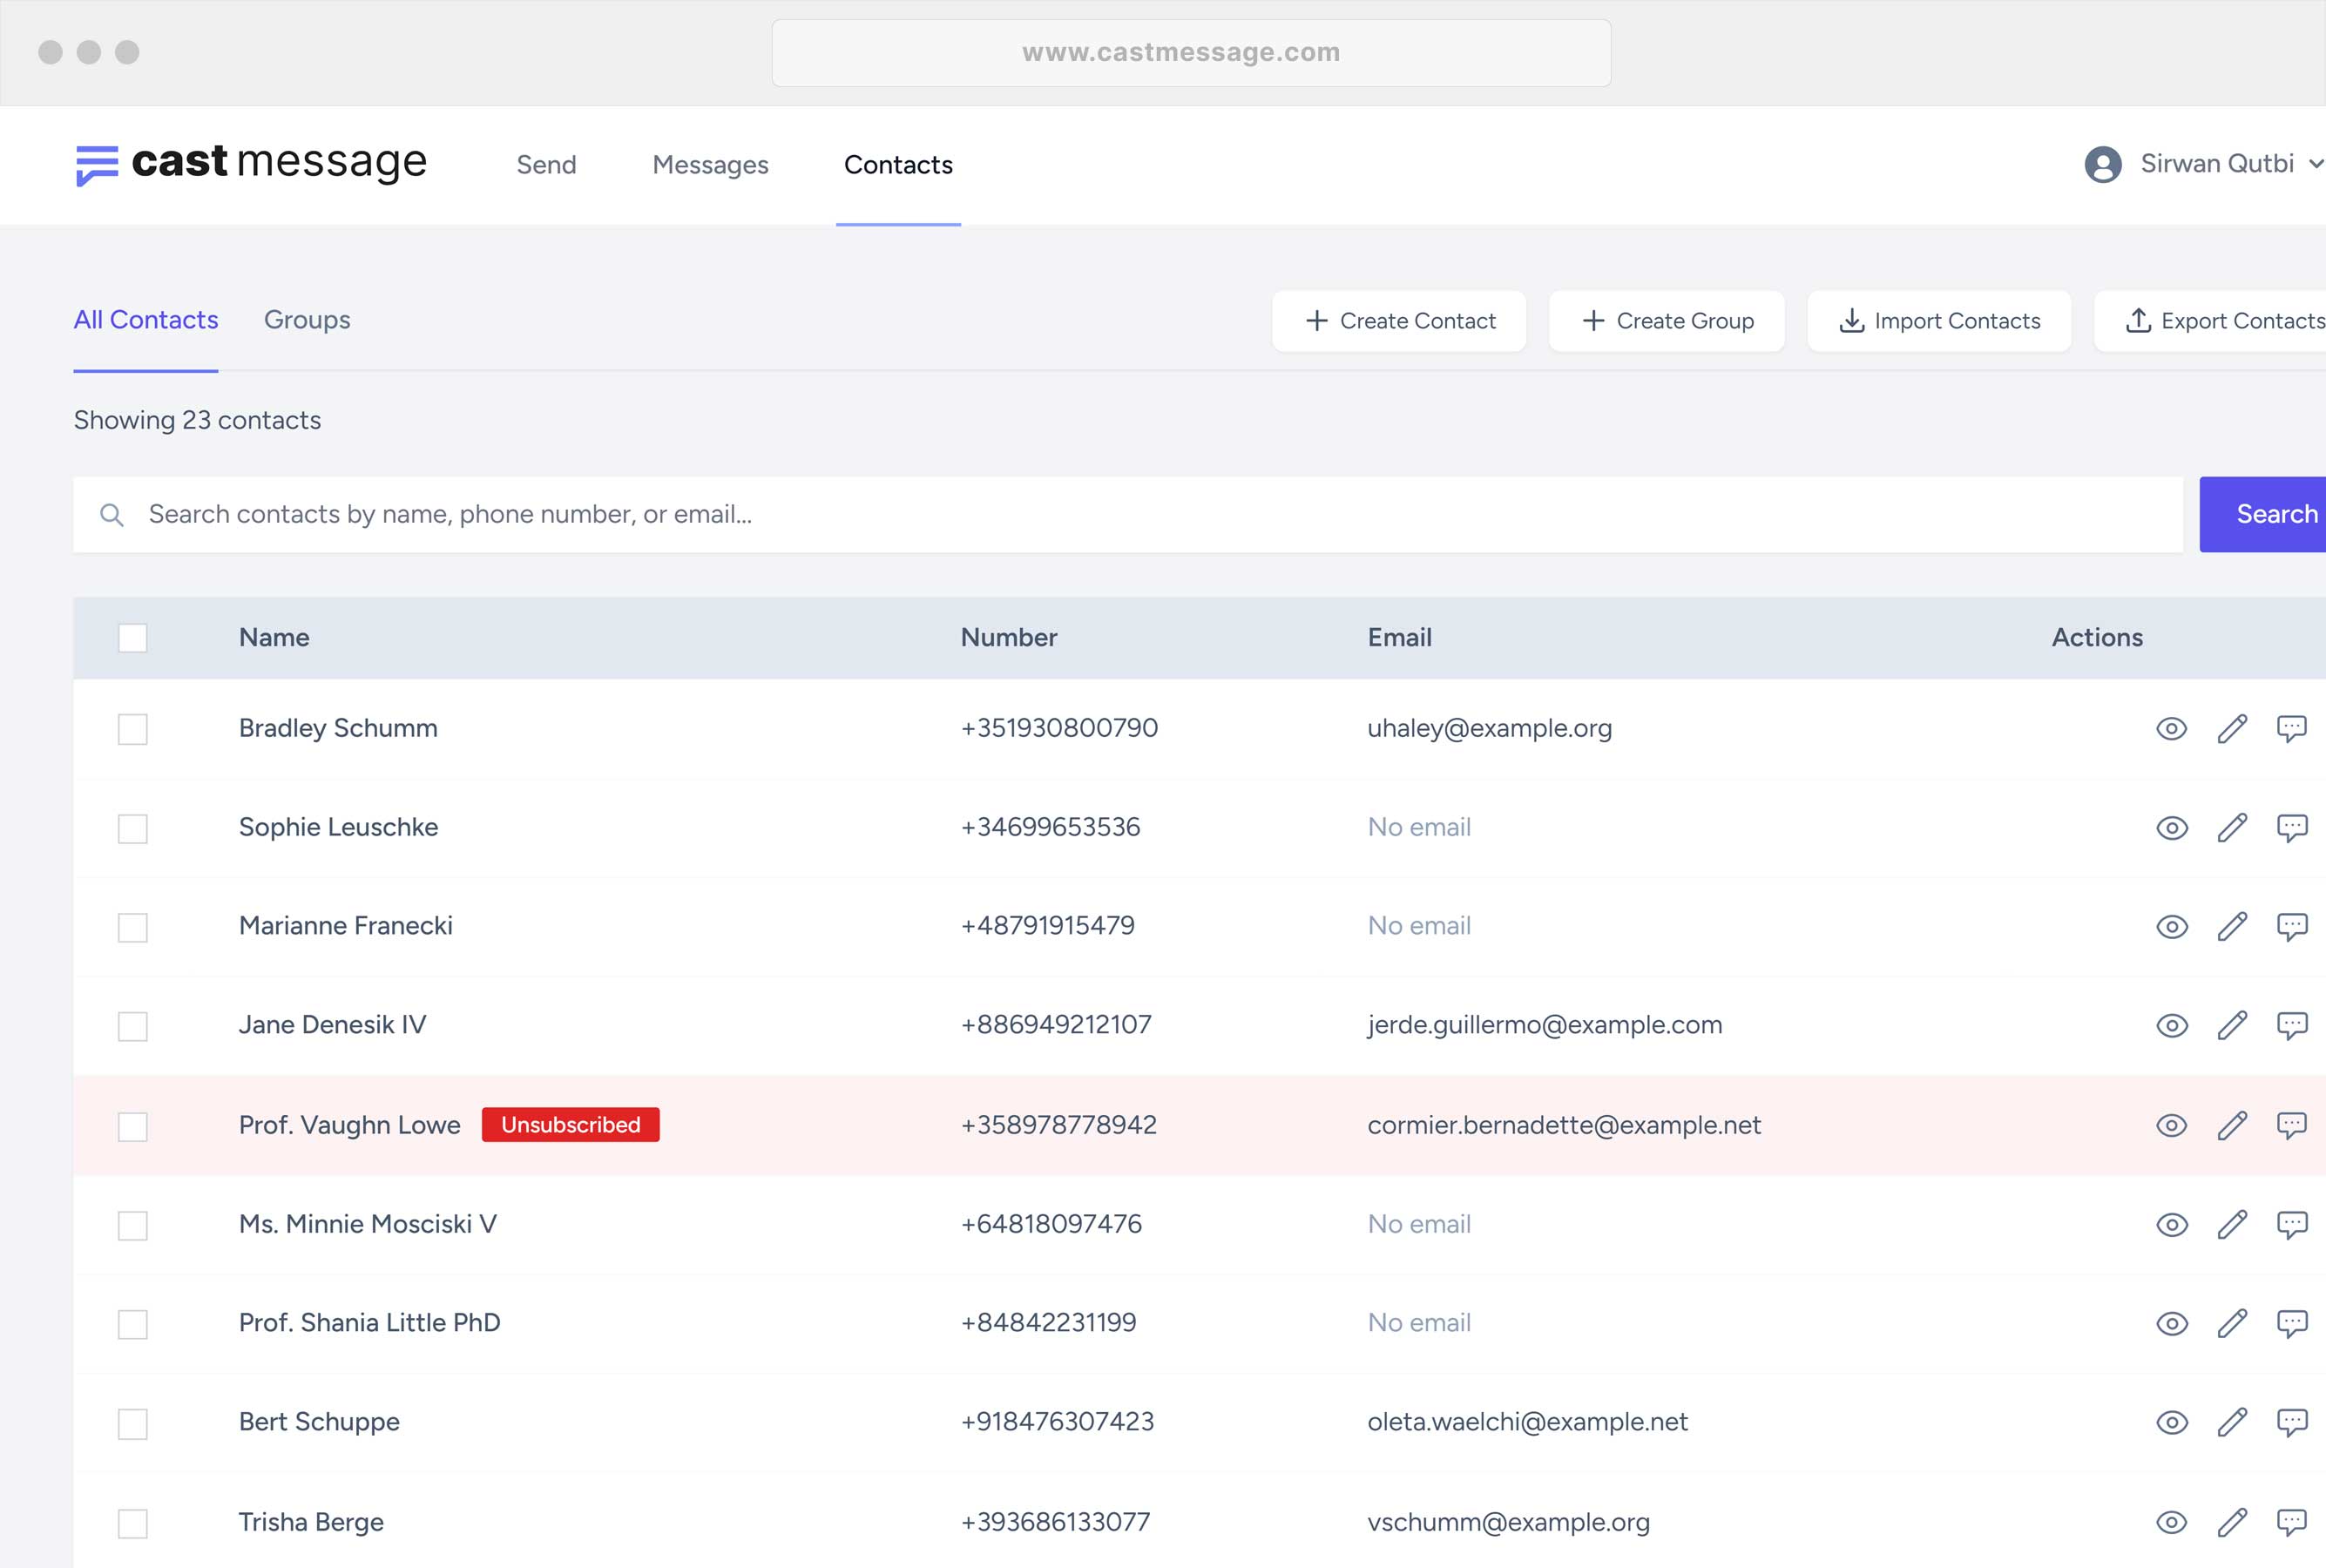
Task: Go to Send in top navigation
Action: (546, 165)
